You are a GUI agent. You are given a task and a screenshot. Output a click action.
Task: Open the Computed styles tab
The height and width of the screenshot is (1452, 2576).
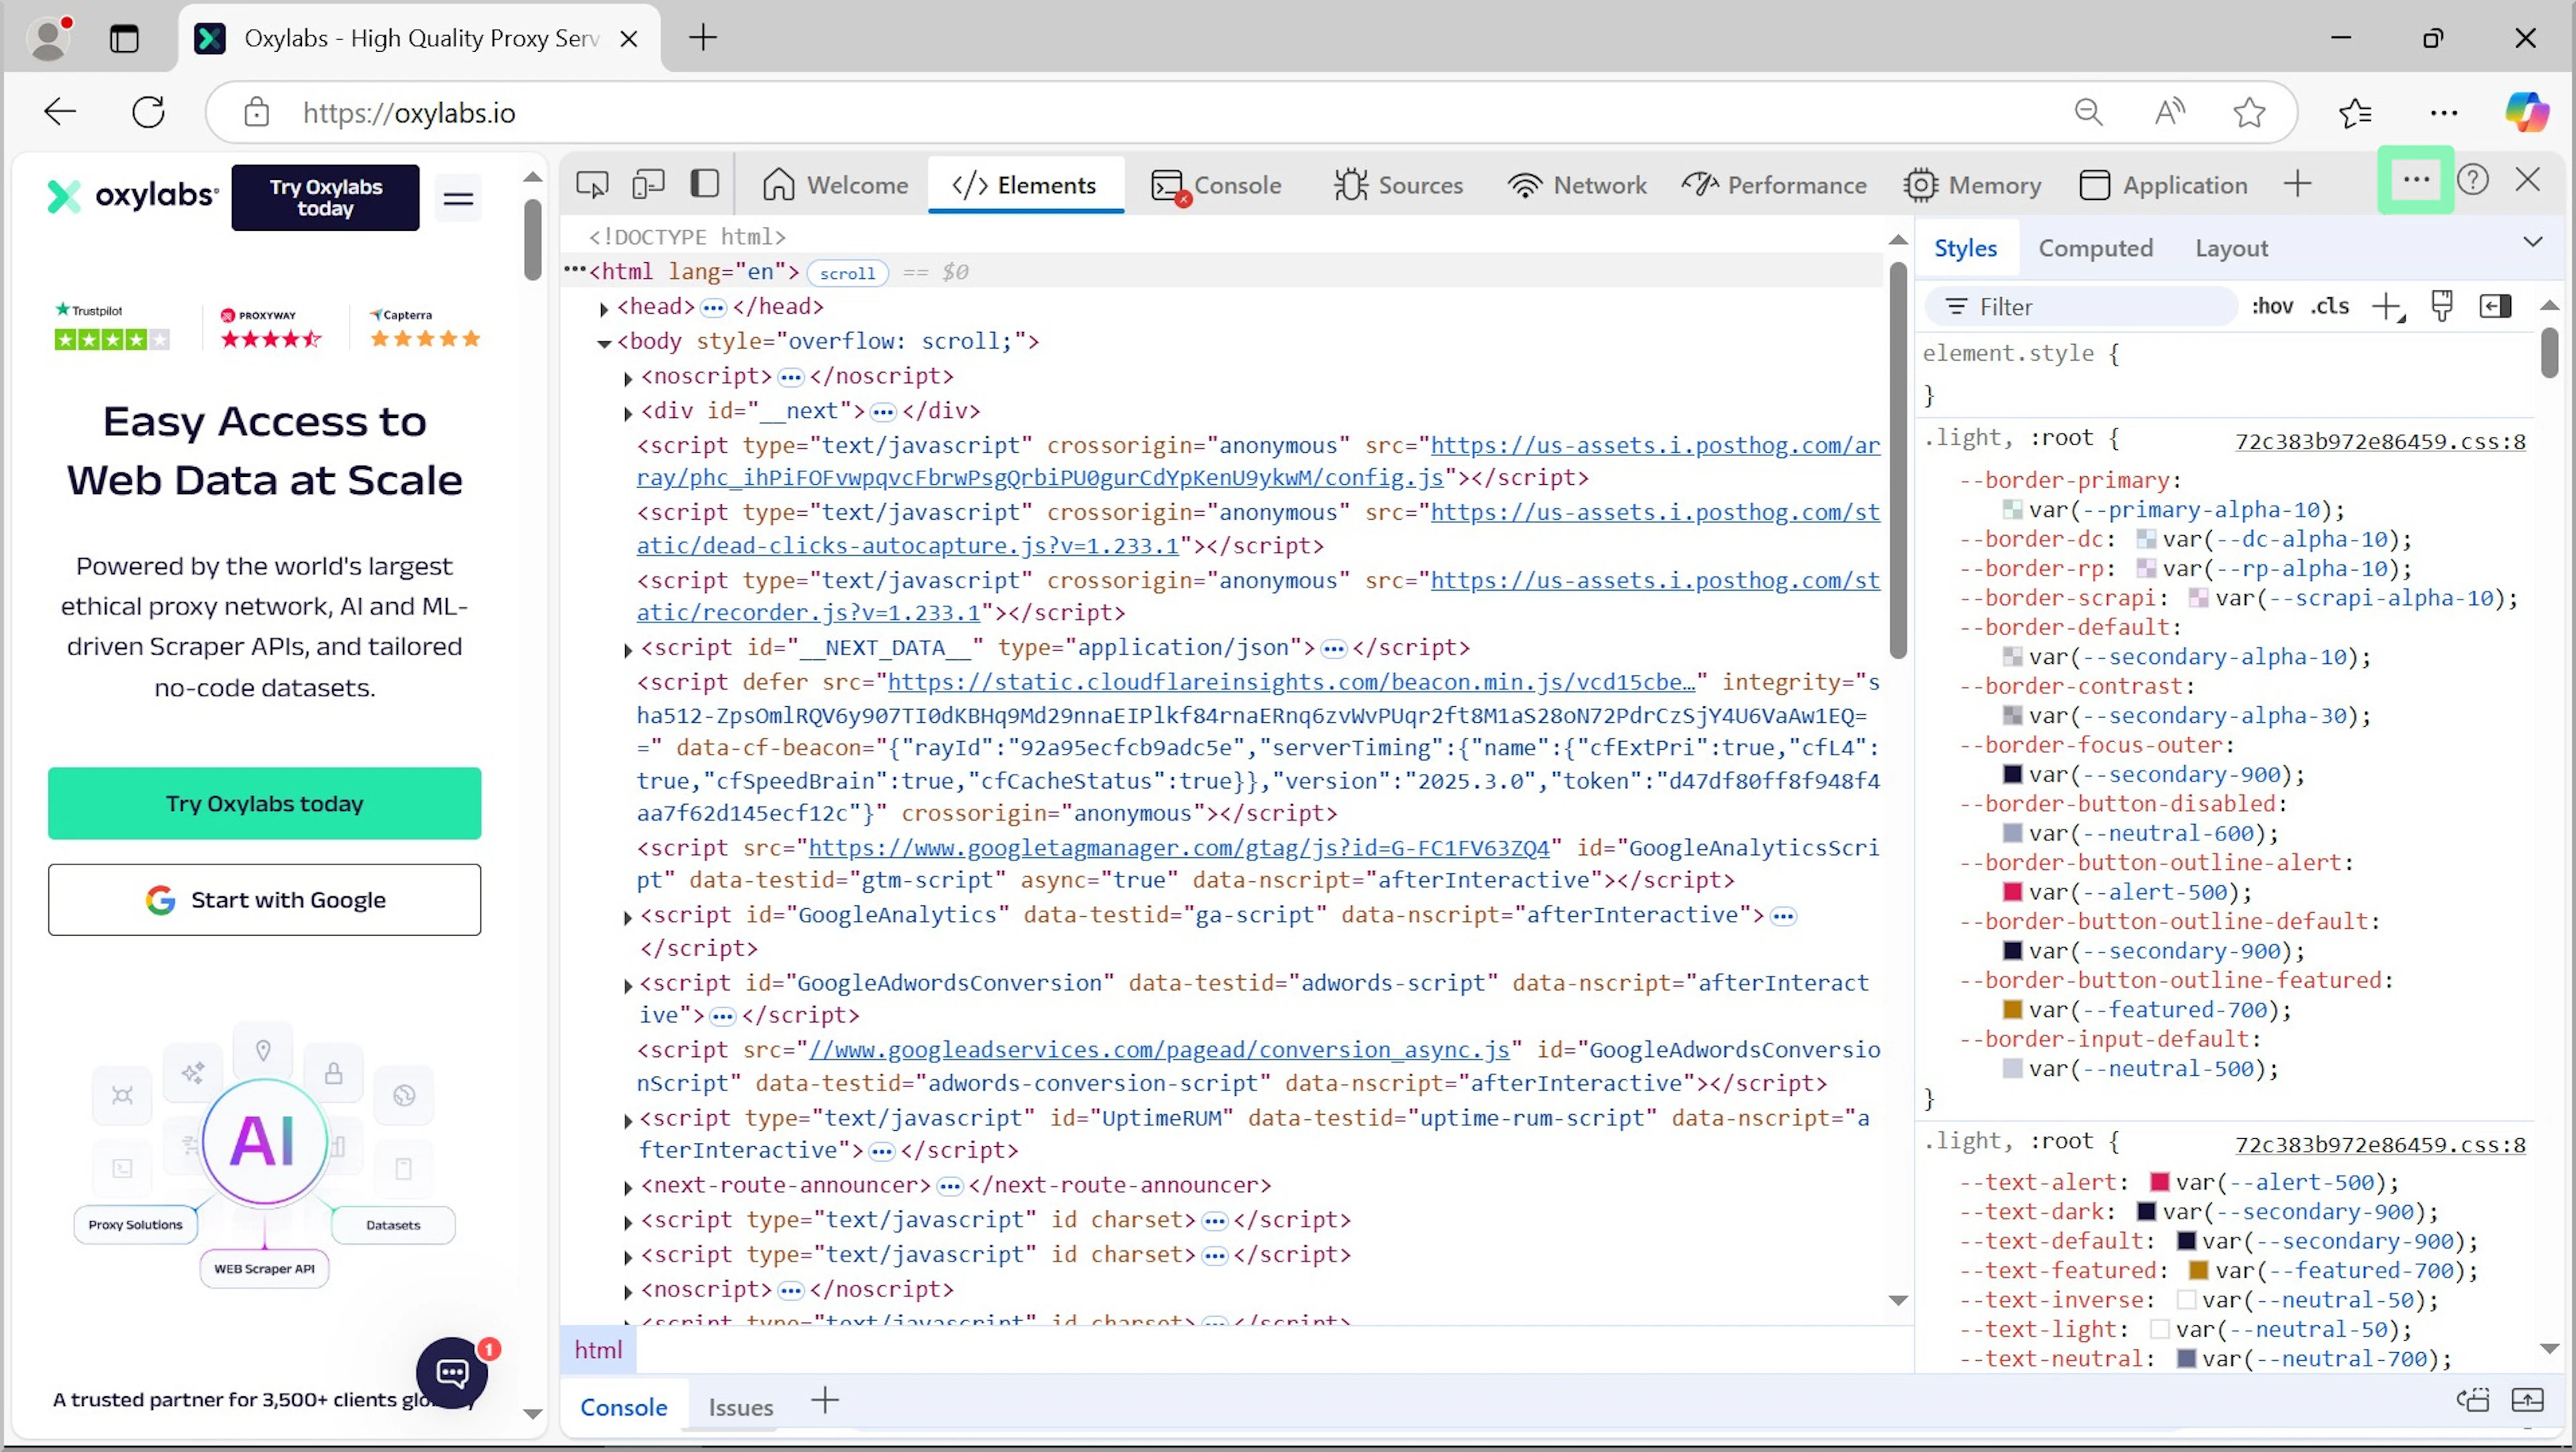point(2095,248)
